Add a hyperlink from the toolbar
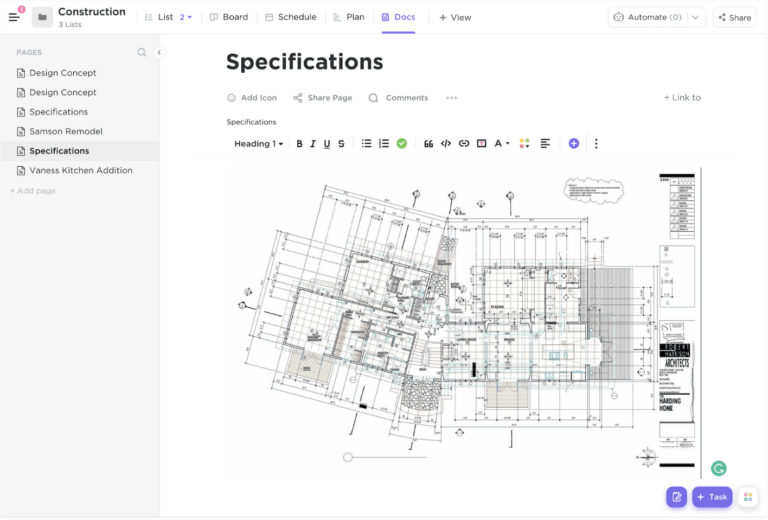This screenshot has height=520, width=768. [464, 144]
